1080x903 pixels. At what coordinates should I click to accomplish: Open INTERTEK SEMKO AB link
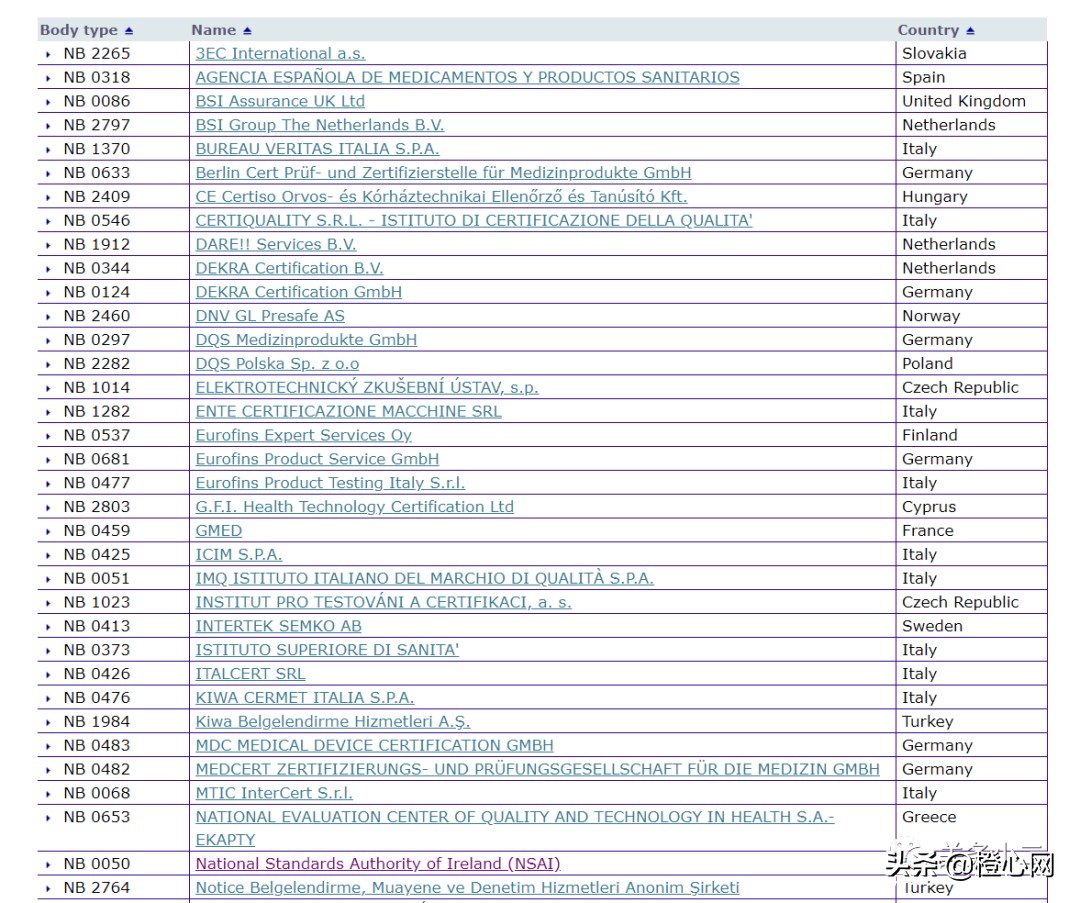click(x=278, y=626)
